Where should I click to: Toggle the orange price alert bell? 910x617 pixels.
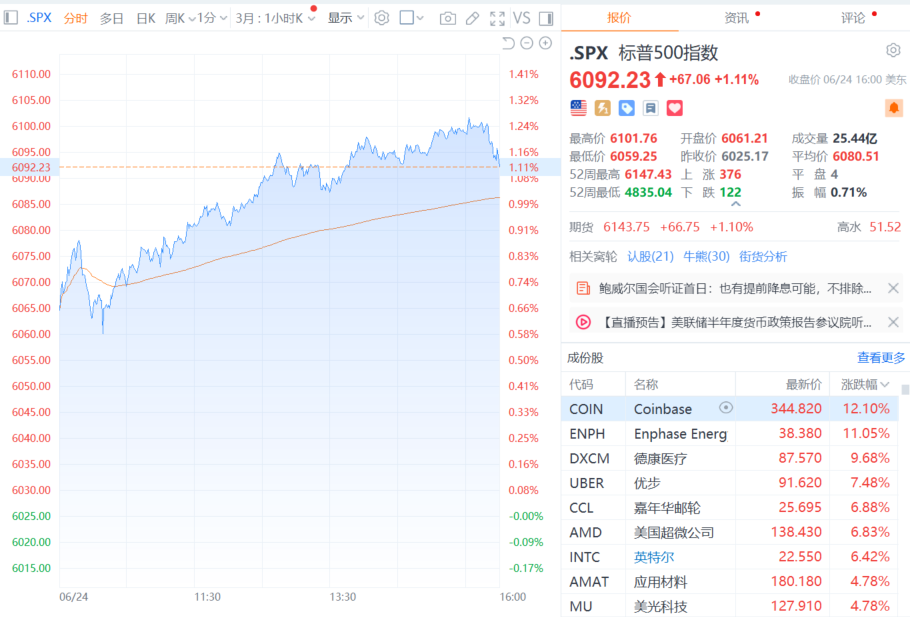click(x=893, y=107)
